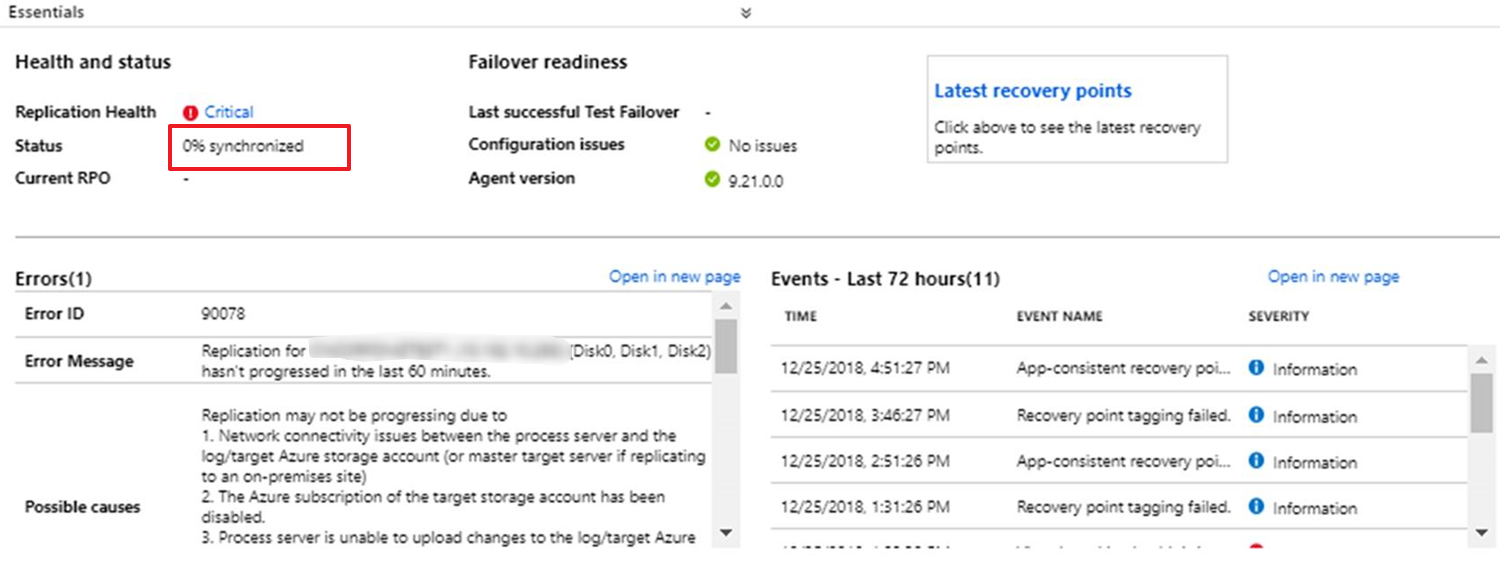
Task: Click green check icon beside No issues
Action: point(712,145)
